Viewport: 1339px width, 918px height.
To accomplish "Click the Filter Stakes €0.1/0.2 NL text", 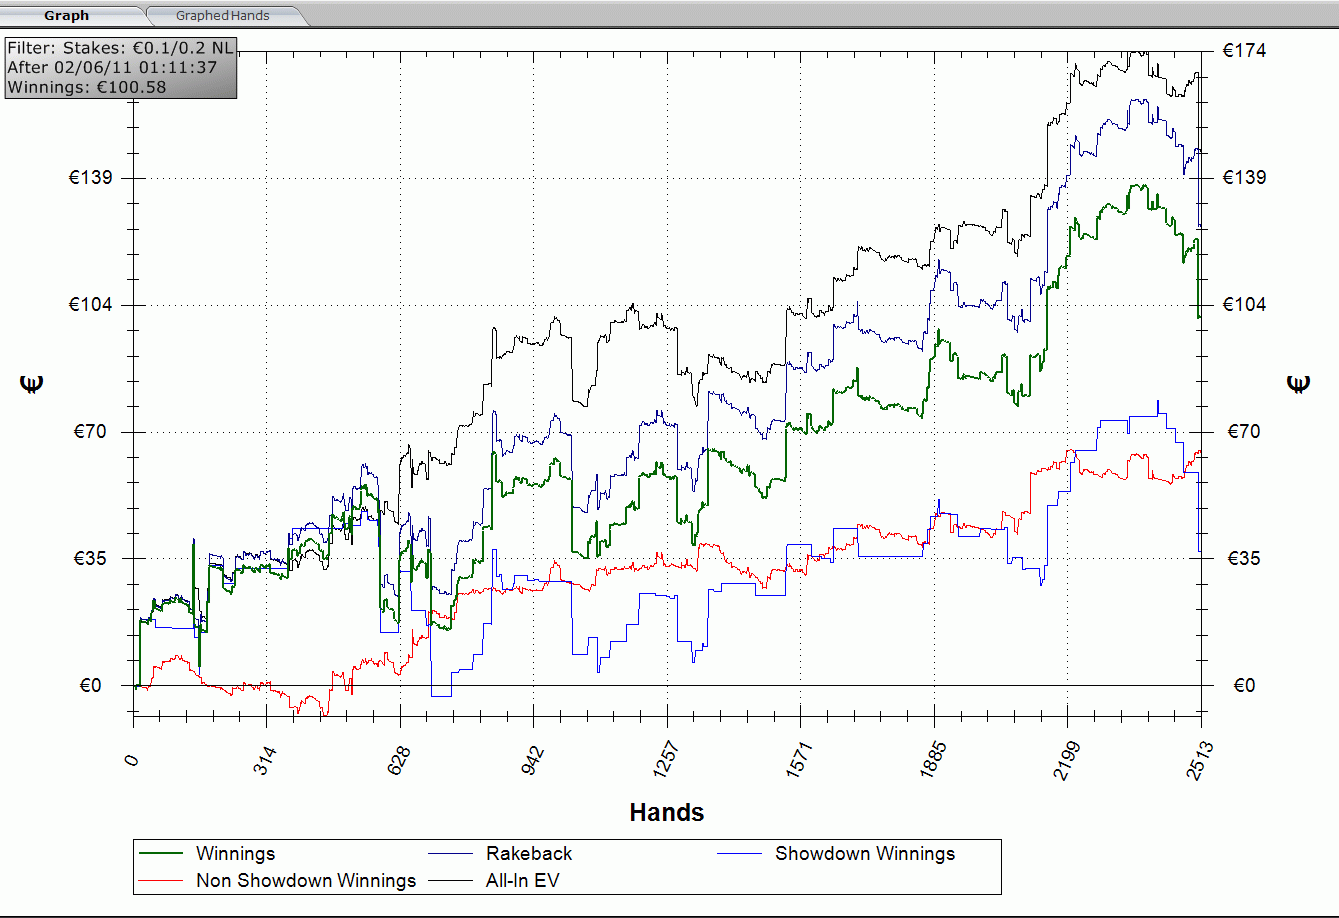I will click(120, 48).
